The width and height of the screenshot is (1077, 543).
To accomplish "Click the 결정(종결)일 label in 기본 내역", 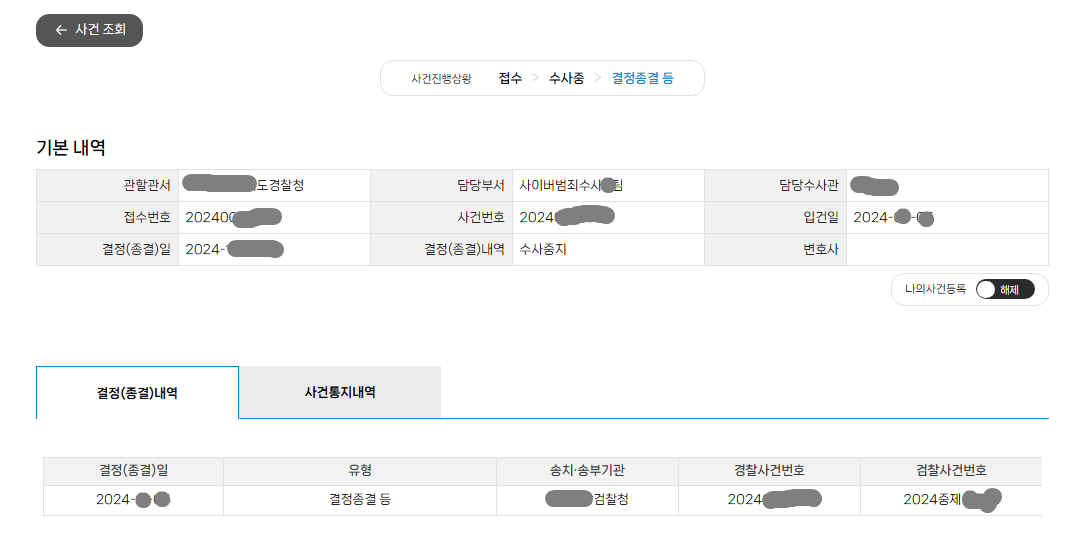I will [137, 249].
